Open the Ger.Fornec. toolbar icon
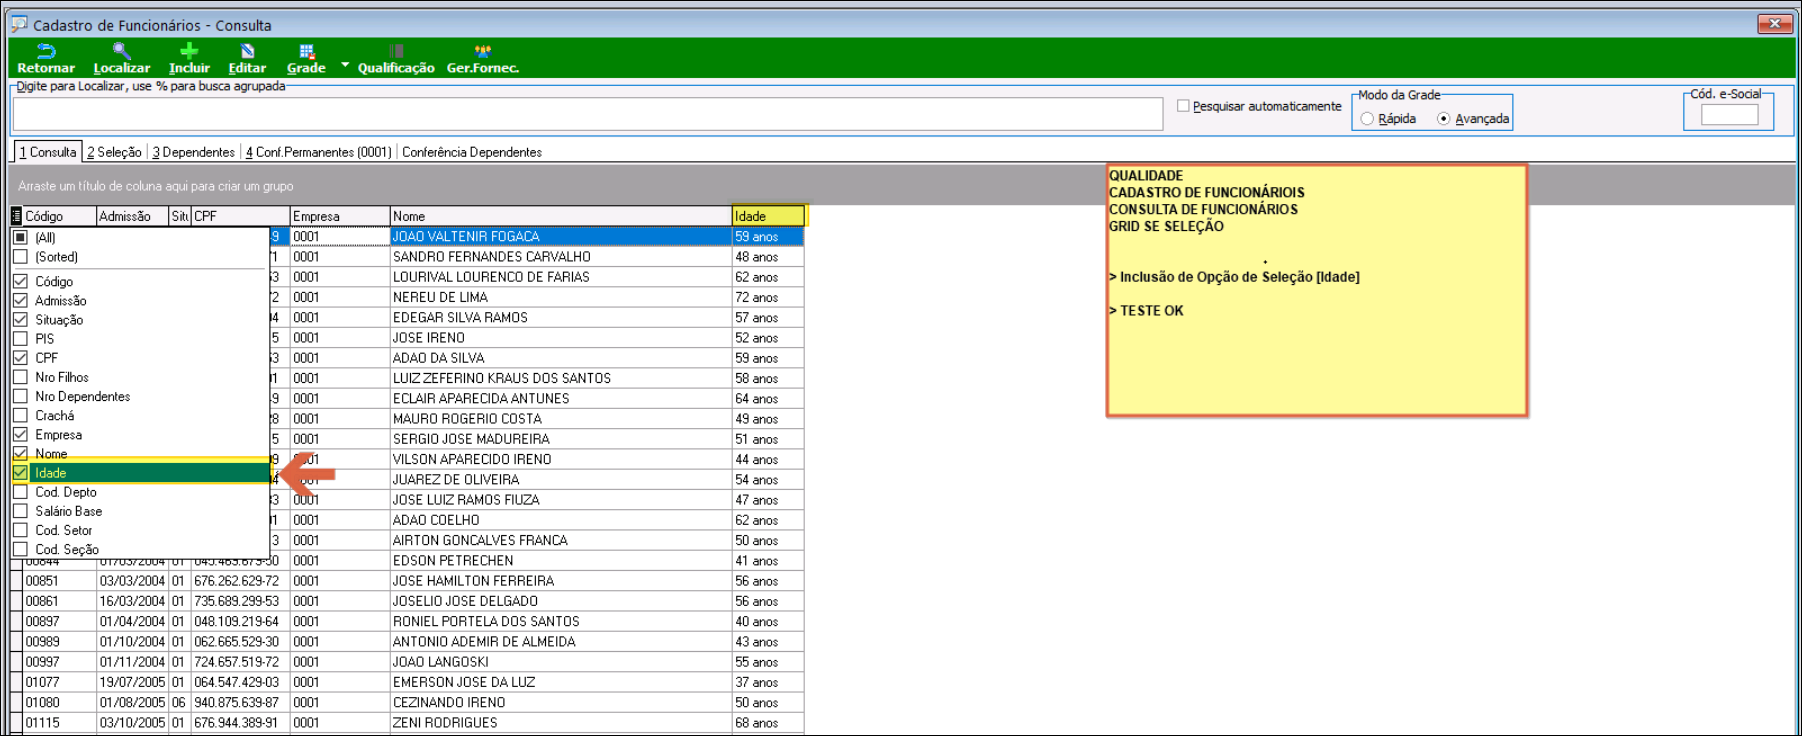 point(482,52)
